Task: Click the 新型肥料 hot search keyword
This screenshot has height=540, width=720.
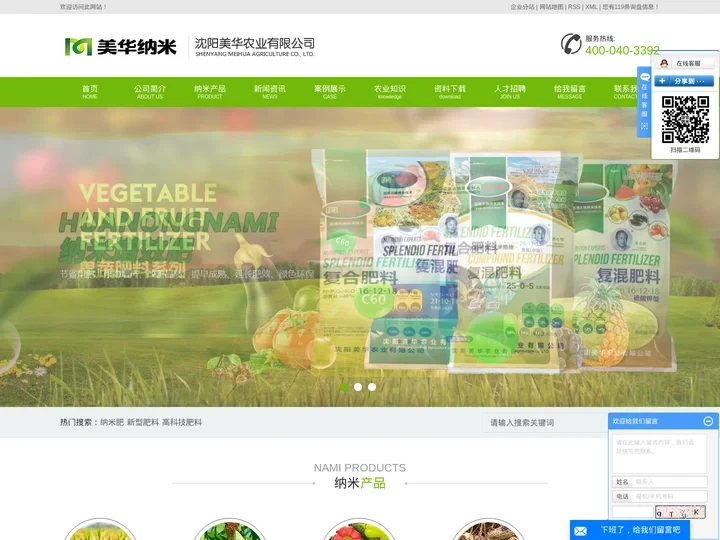Action: pyautogui.click(x=143, y=422)
